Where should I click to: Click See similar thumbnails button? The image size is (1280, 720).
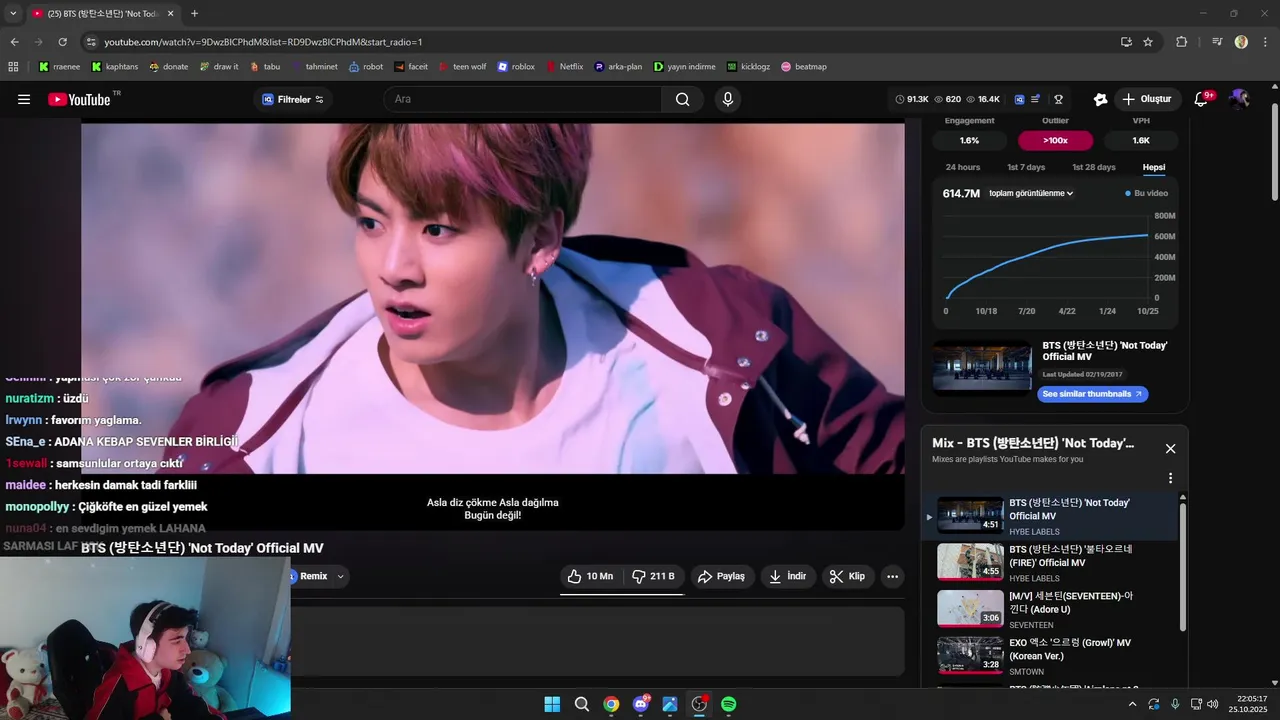tap(1092, 394)
